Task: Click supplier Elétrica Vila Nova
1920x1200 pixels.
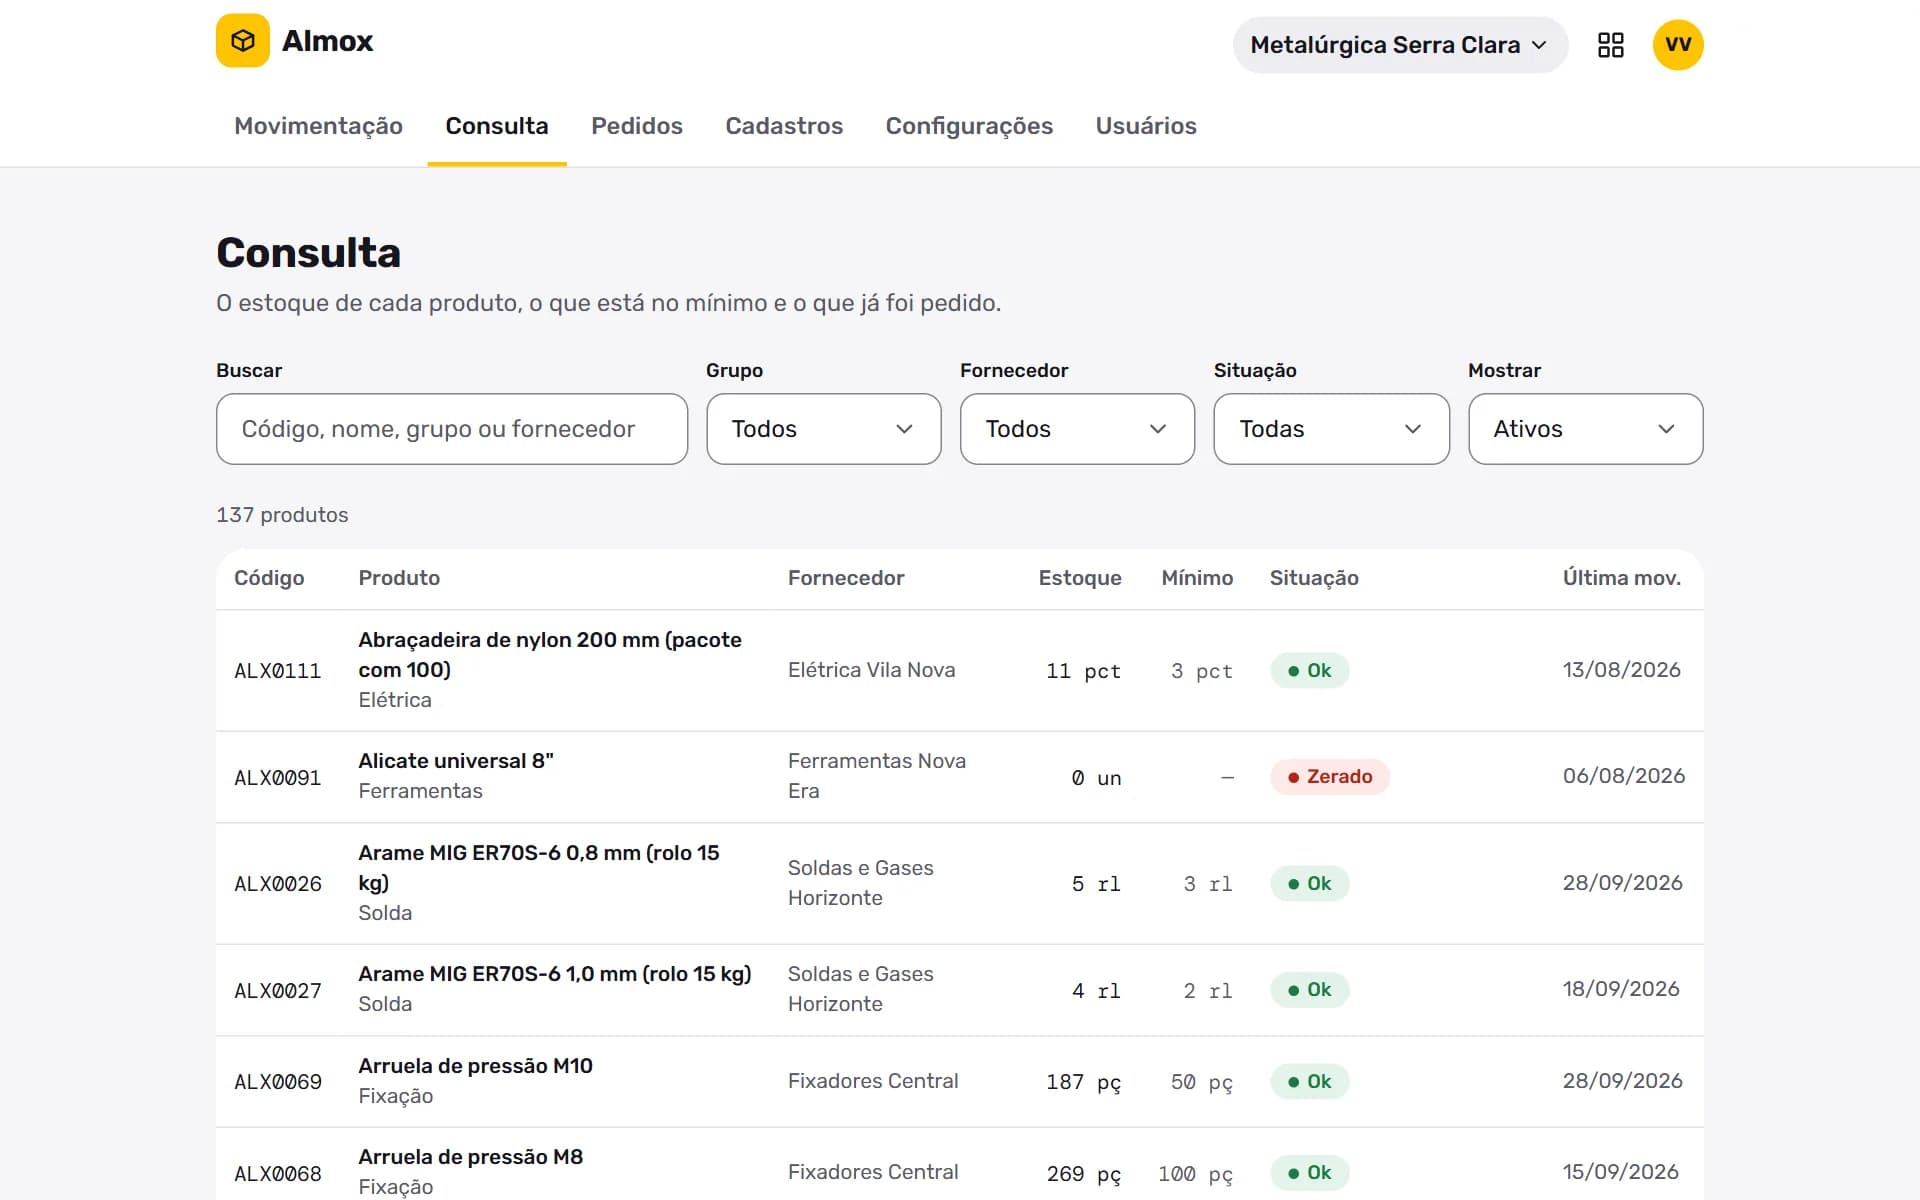Action: (871, 670)
